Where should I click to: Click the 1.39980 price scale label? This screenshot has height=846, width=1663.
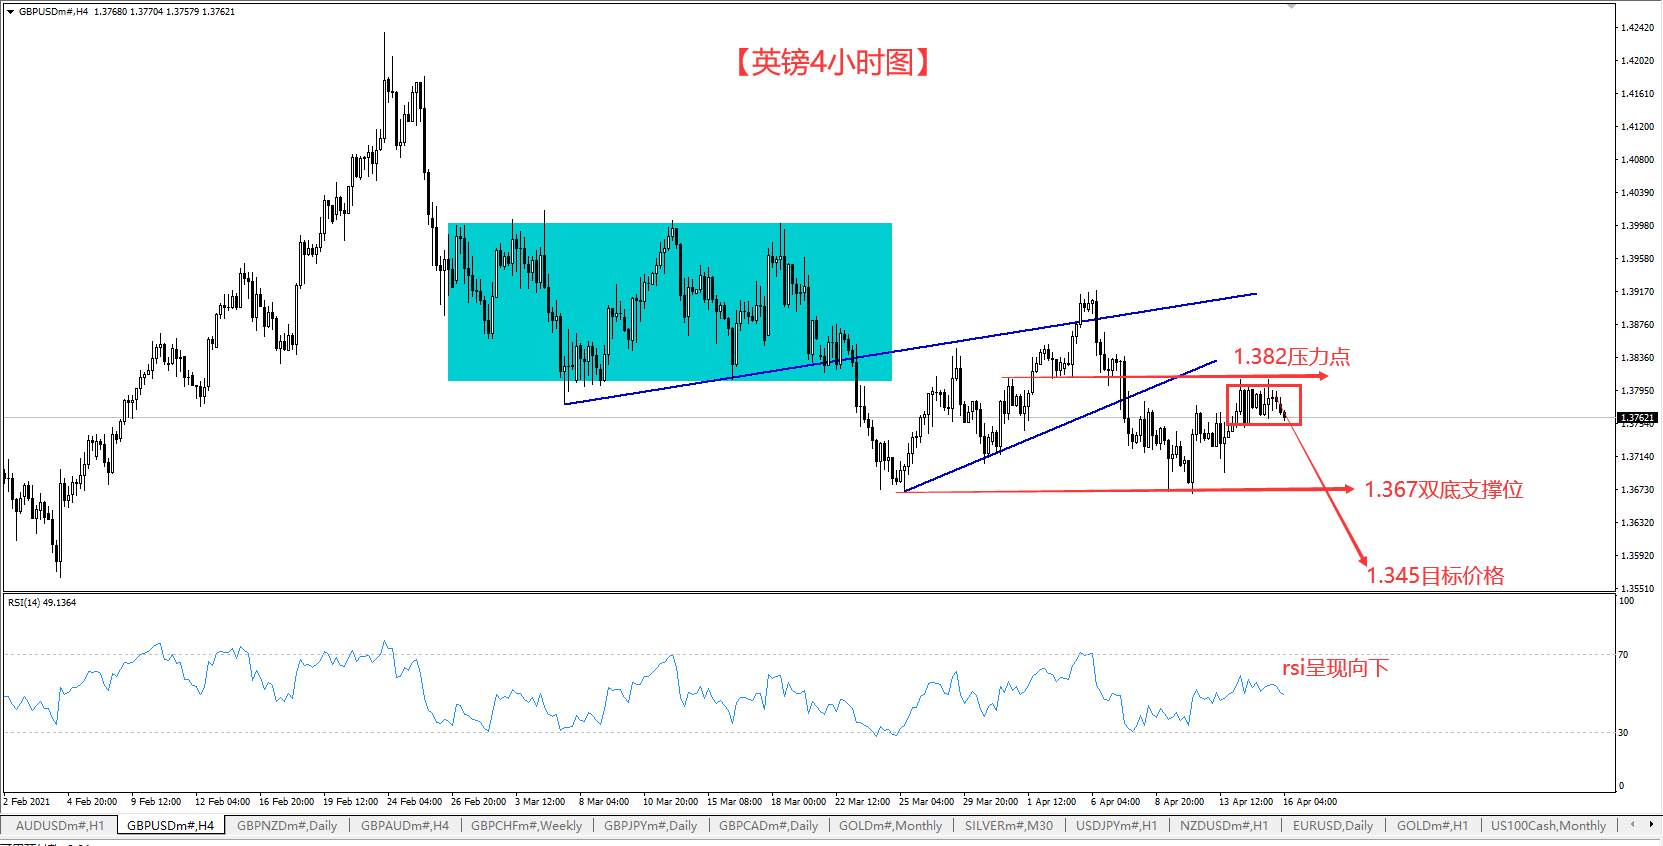pyautogui.click(x=1637, y=226)
